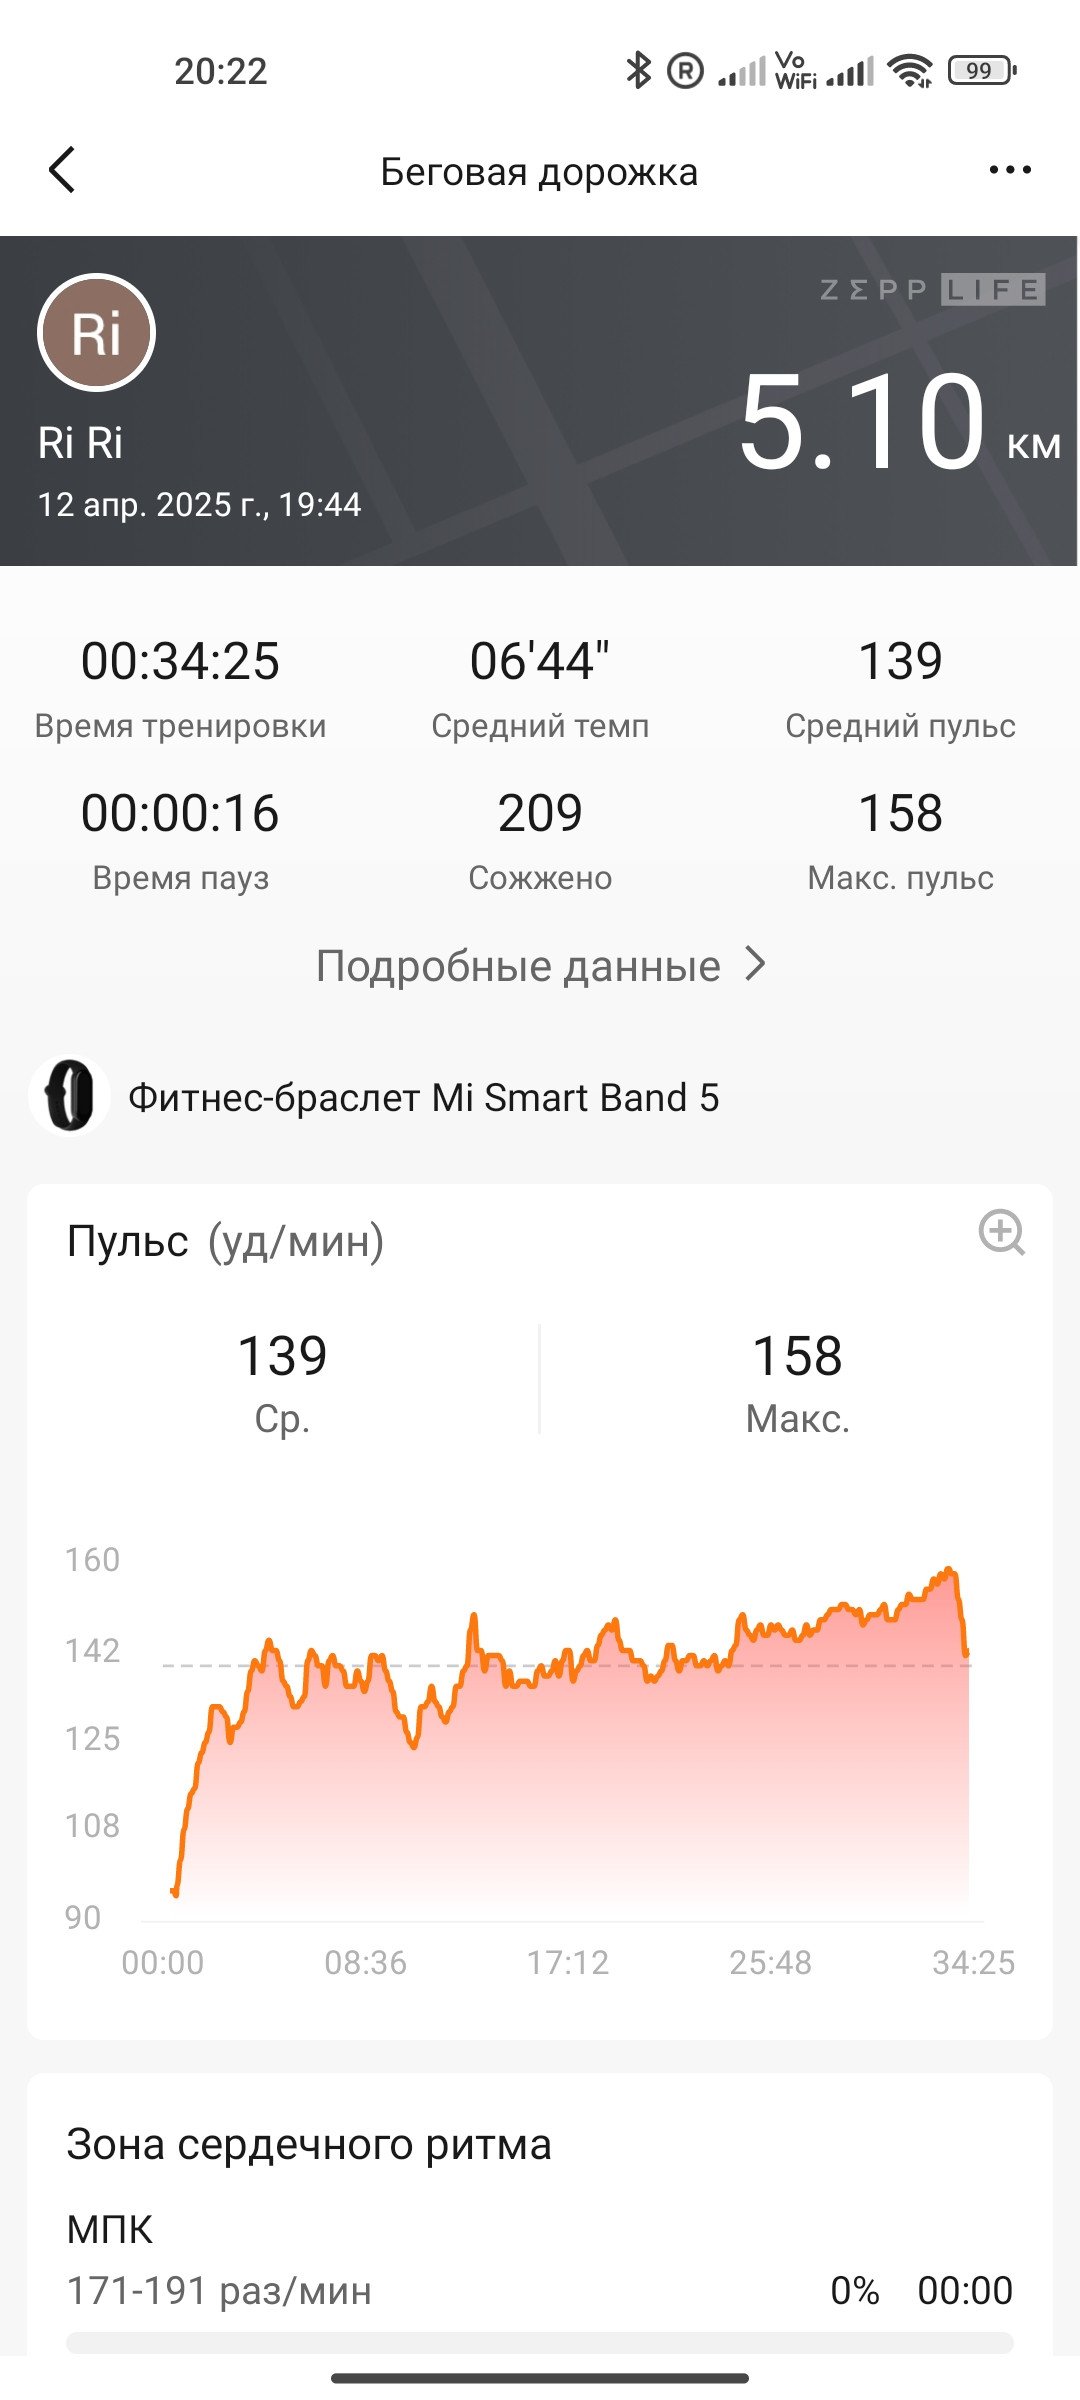Tap the МПК heart rate zone bar
The image size is (1080, 2400).
point(540,2342)
